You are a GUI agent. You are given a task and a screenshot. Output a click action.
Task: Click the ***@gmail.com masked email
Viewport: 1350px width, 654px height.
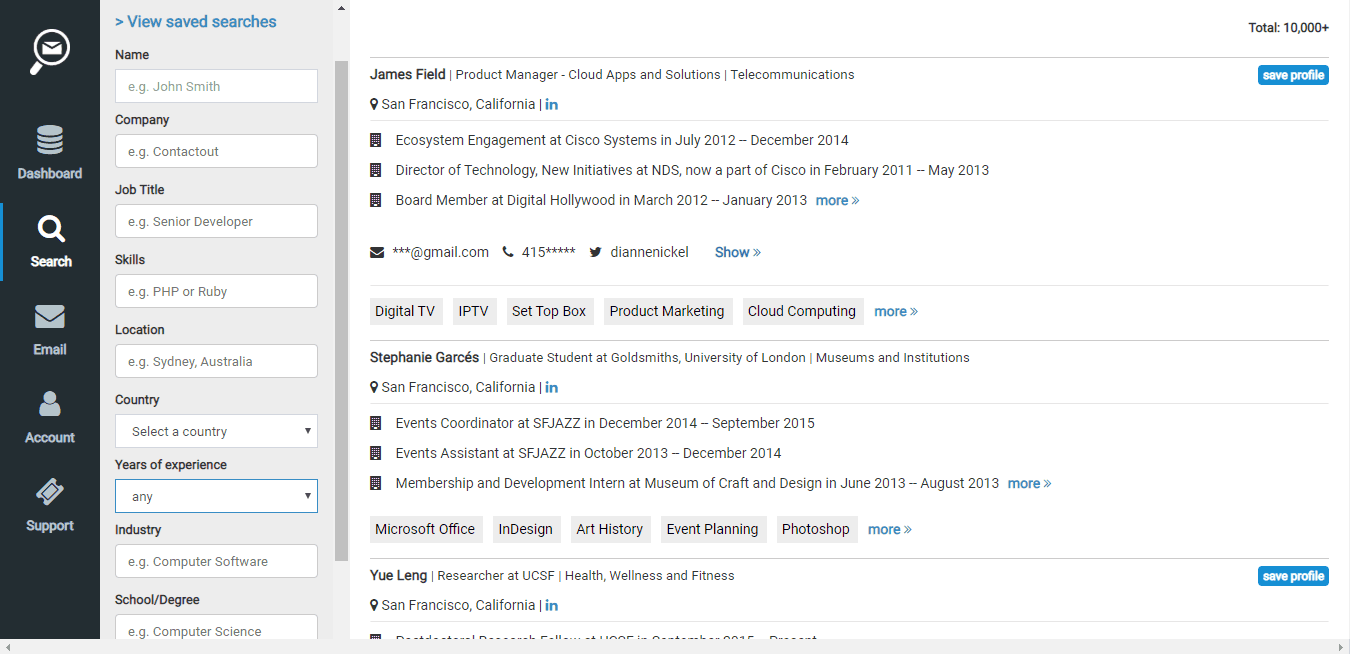pyautogui.click(x=441, y=252)
